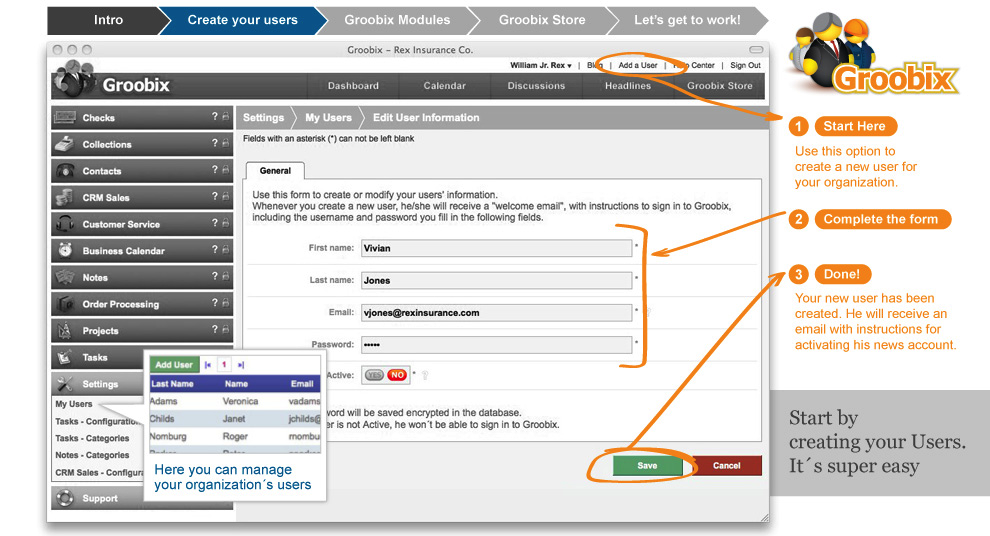This screenshot has width=990, height=536.
Task: Click the green Save button
Action: click(647, 465)
